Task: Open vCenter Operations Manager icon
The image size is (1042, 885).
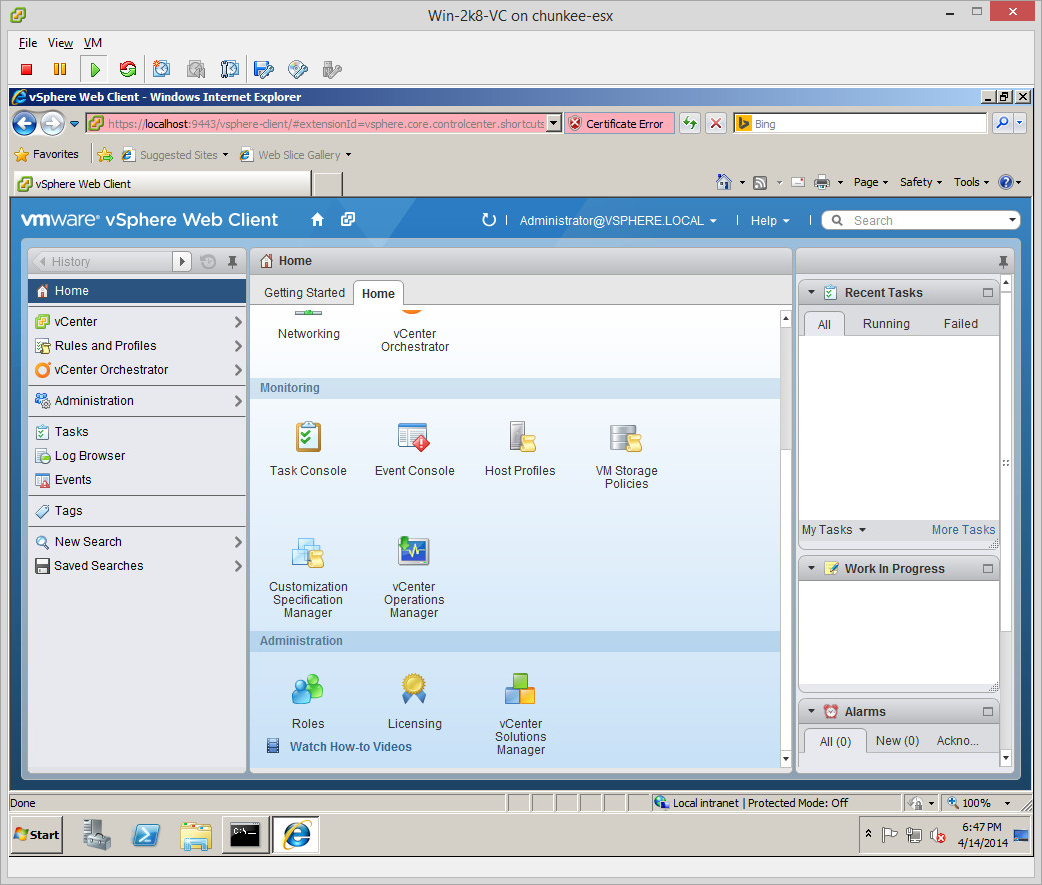Action: [x=413, y=553]
